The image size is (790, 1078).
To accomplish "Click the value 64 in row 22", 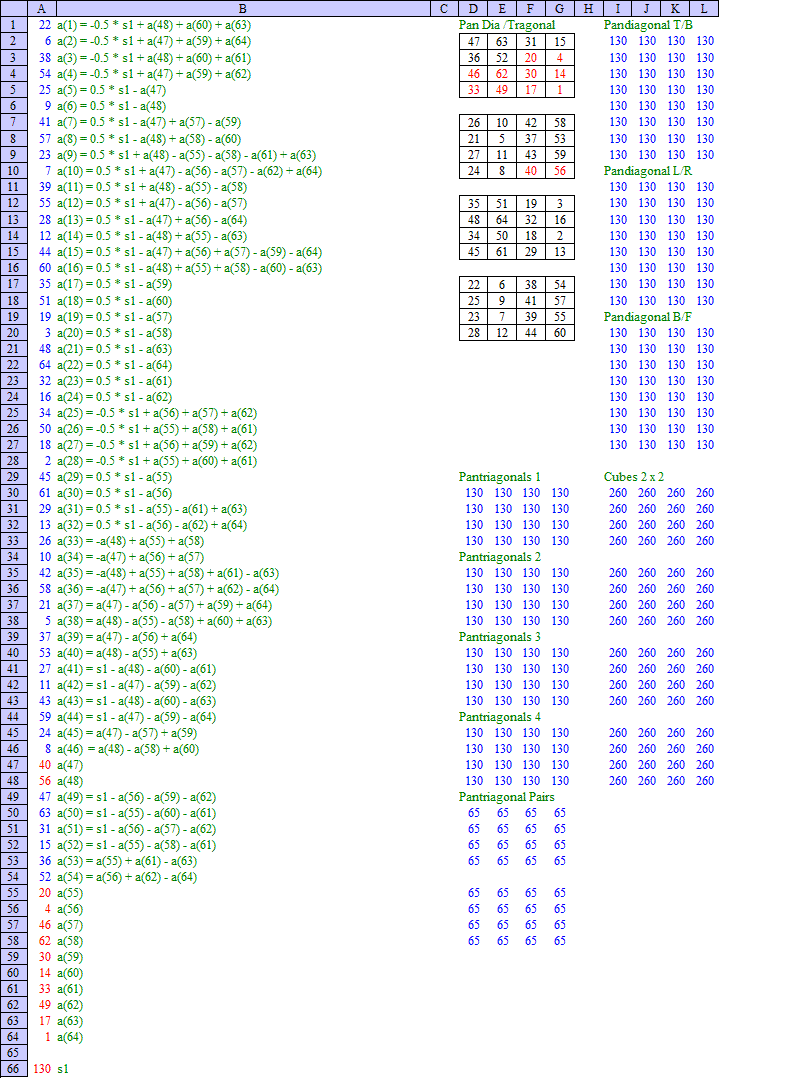I will (x=45, y=364).
